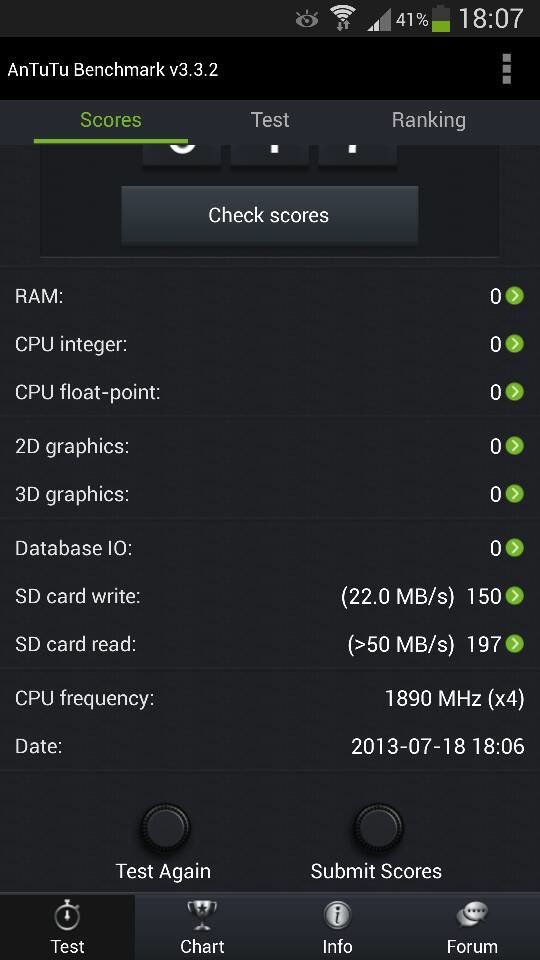Expand SD card write score arrow

(x=515, y=595)
